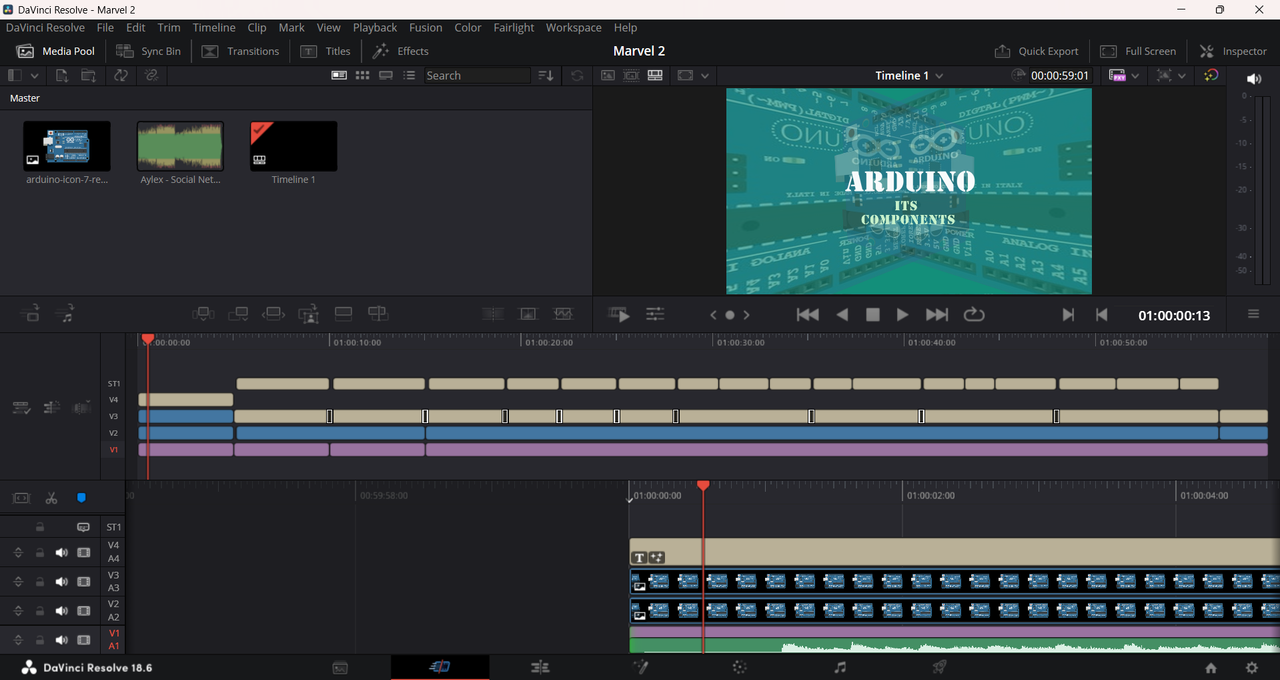Click the Source Overwrite icon
This screenshot has height=680, width=1280.
(x=377, y=314)
